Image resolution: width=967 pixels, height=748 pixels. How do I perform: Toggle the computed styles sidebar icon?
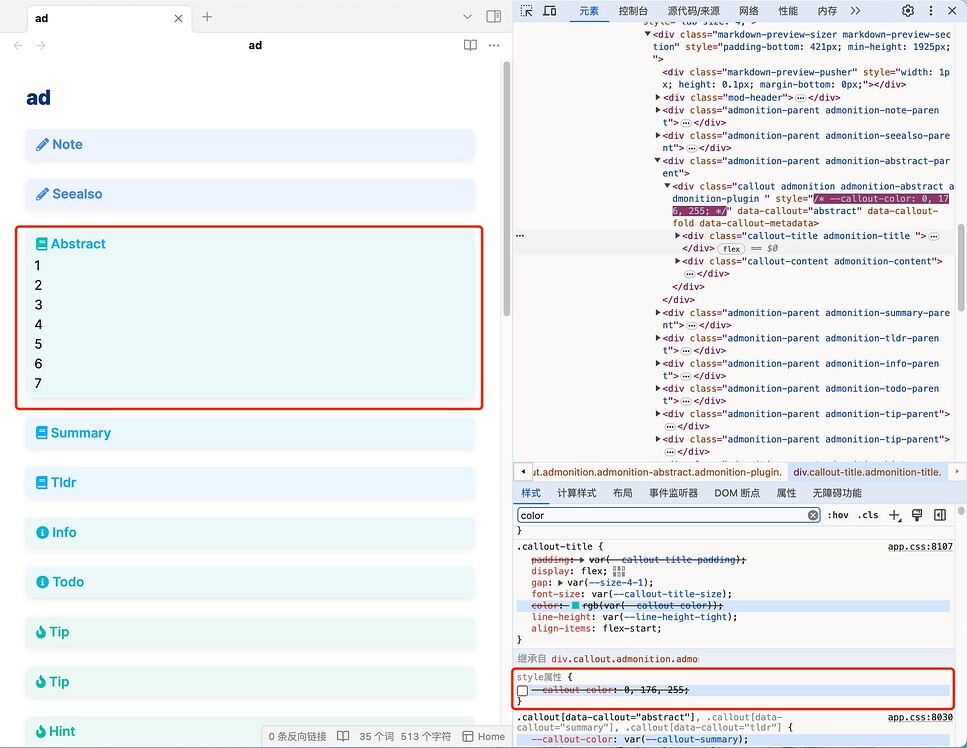[940, 515]
